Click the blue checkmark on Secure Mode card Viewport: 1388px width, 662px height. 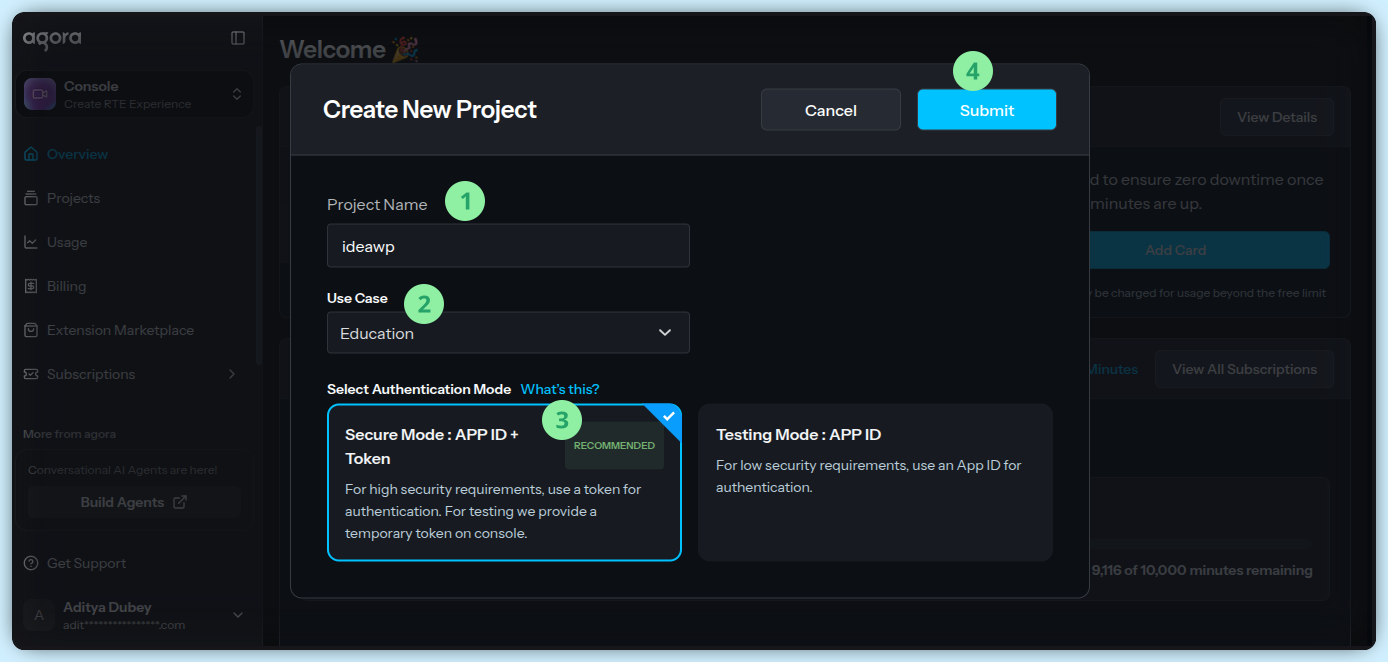[669, 416]
